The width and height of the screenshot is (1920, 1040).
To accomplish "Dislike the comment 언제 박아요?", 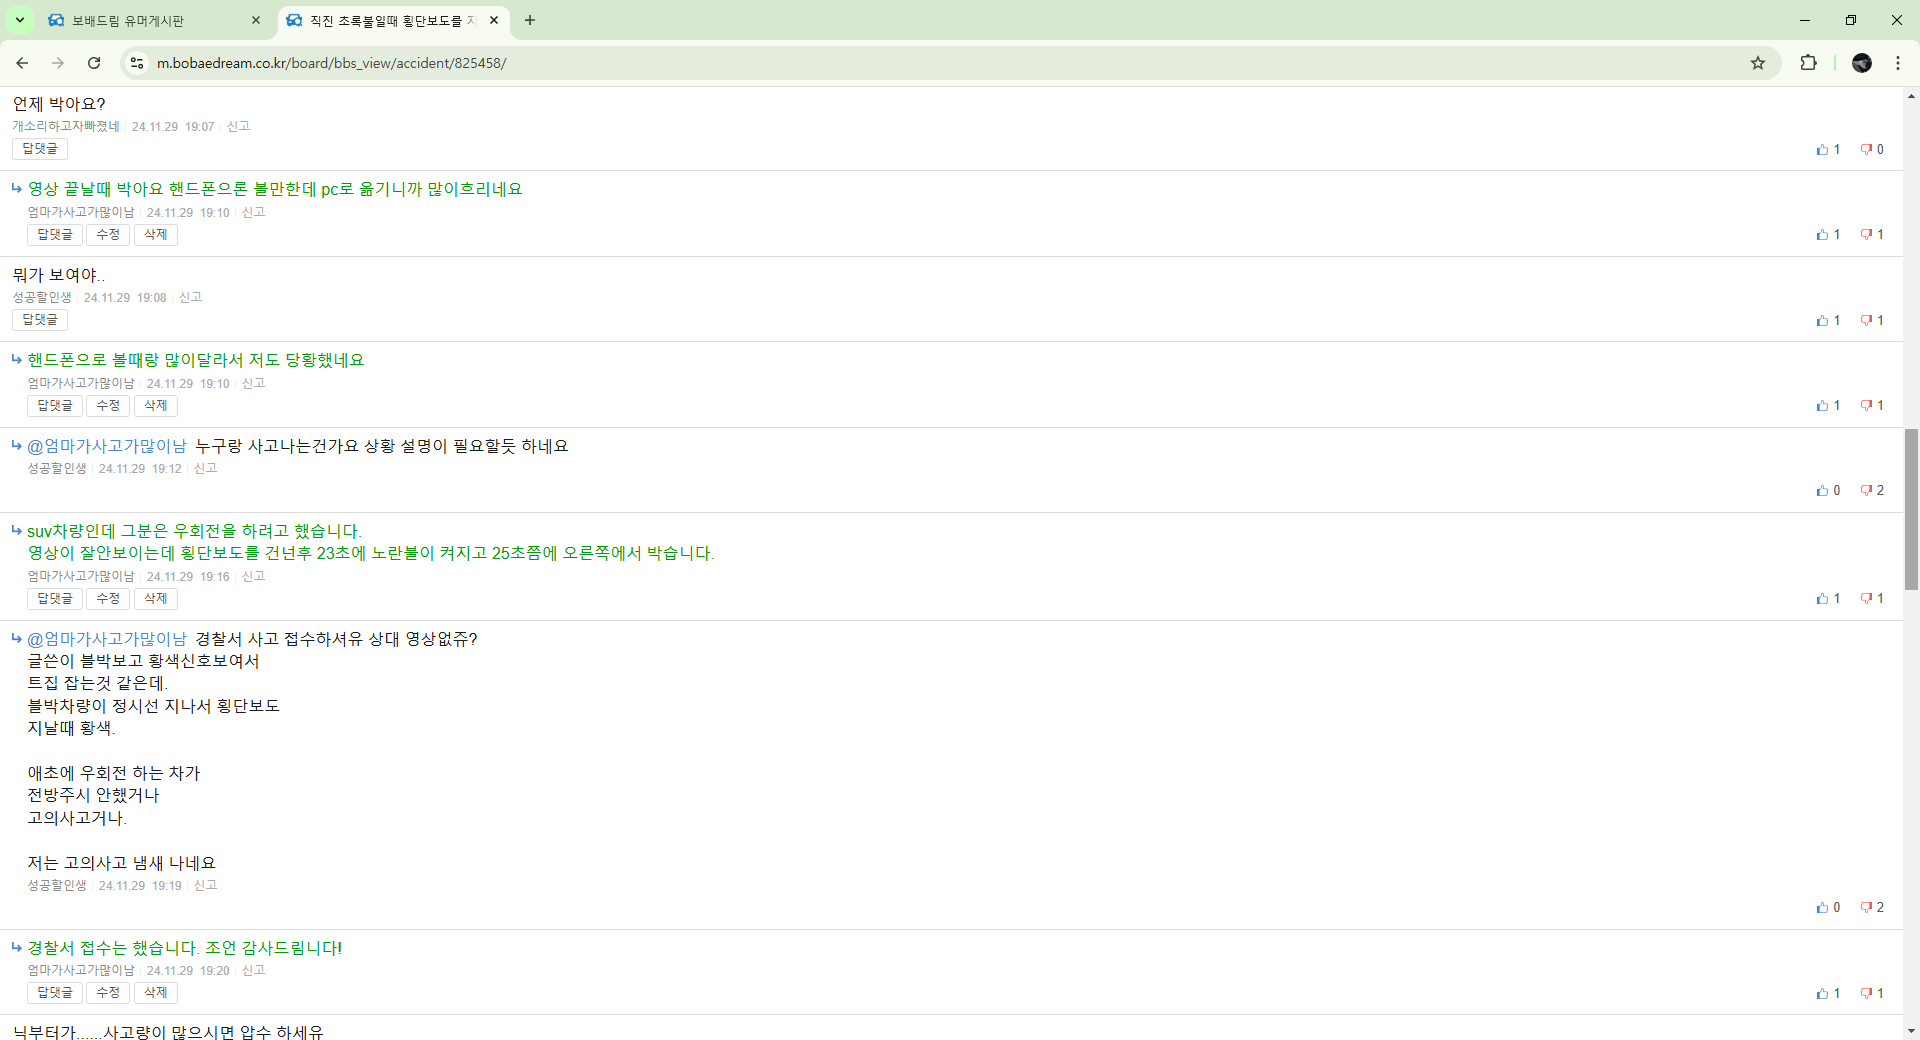I will tap(1872, 149).
